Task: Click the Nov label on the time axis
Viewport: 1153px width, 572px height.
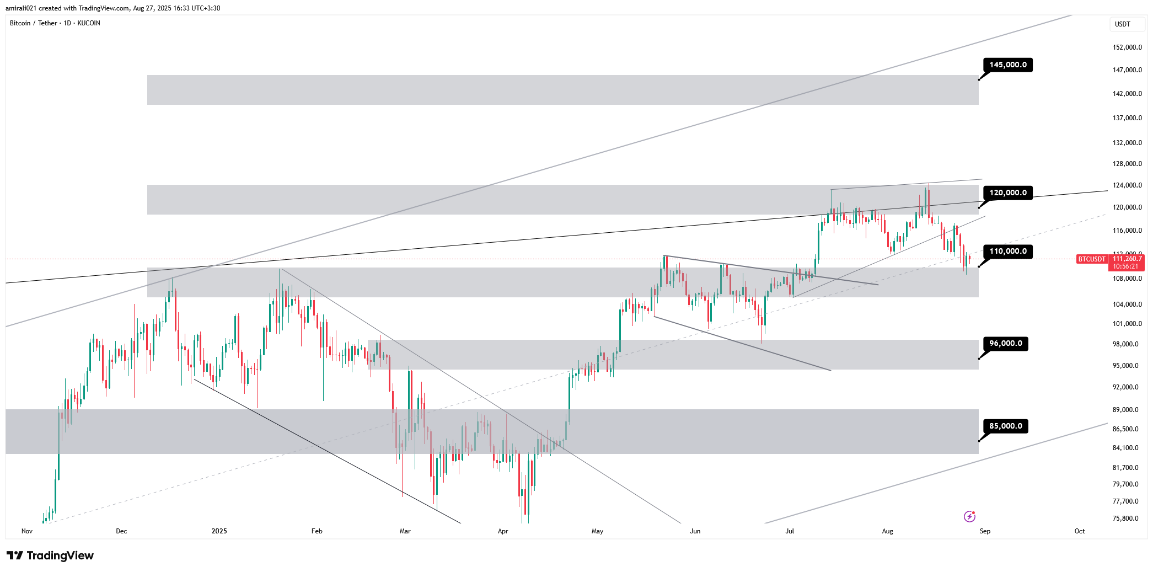Action: point(27,530)
